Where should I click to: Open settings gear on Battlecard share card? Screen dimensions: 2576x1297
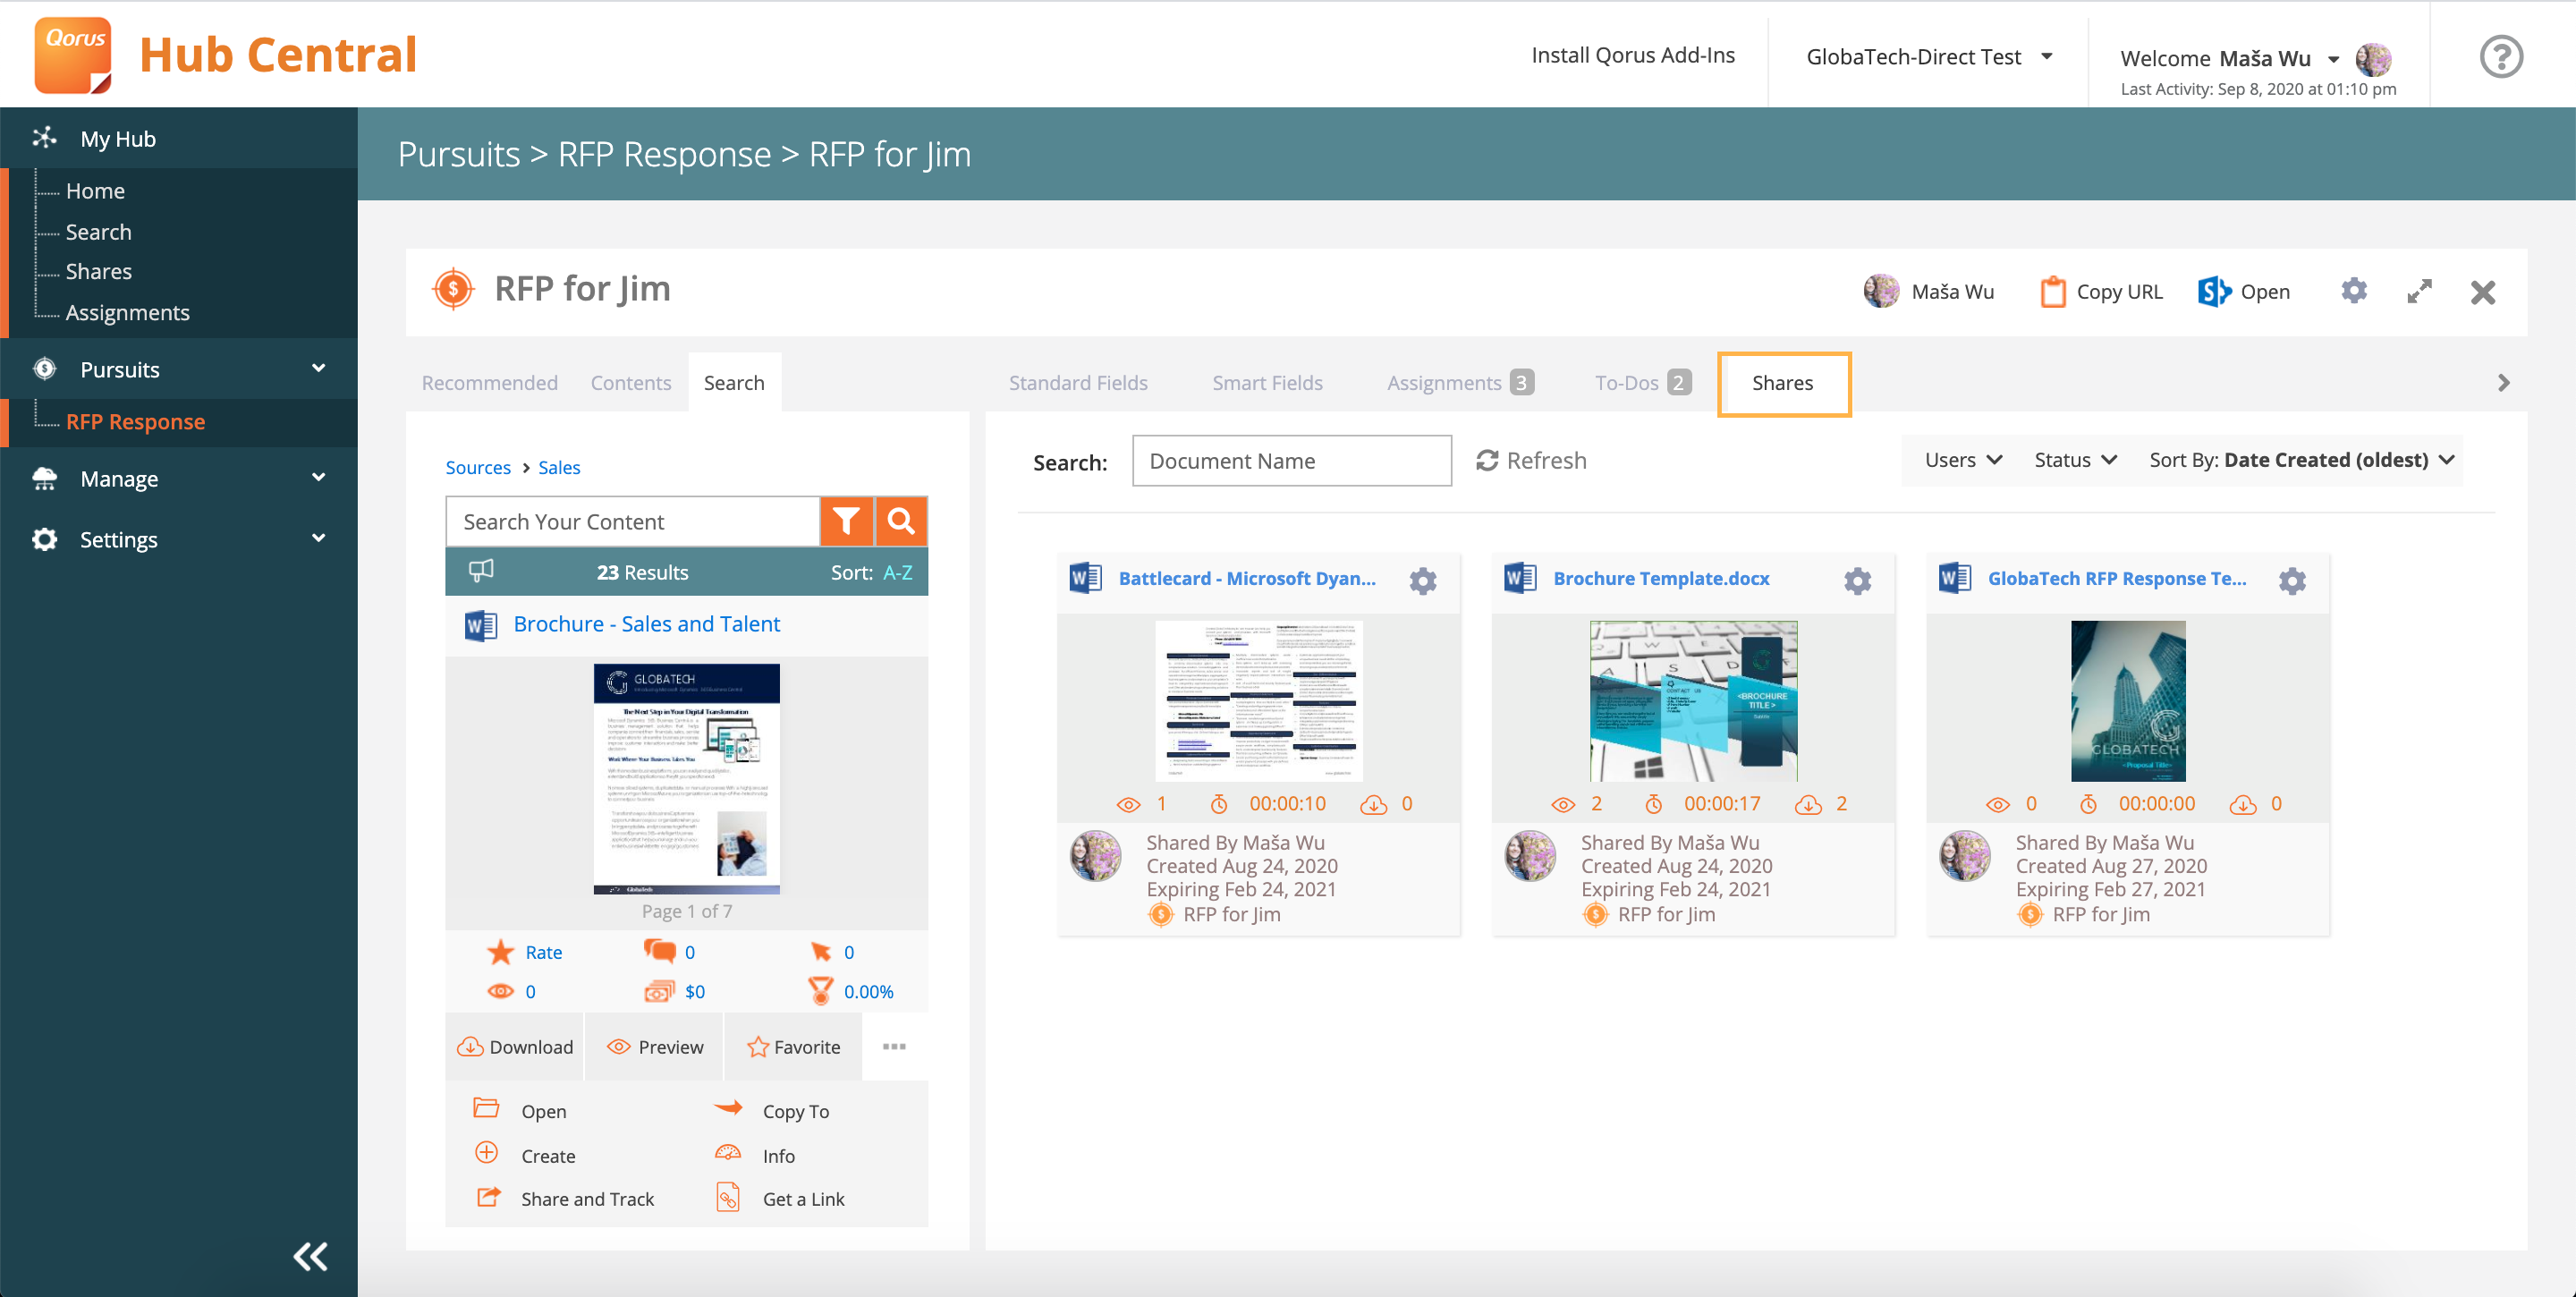(x=1422, y=580)
